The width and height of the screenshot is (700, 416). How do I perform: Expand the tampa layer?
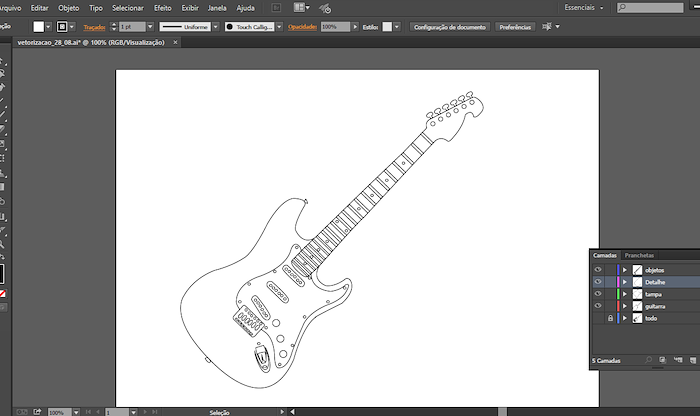[x=625, y=294]
